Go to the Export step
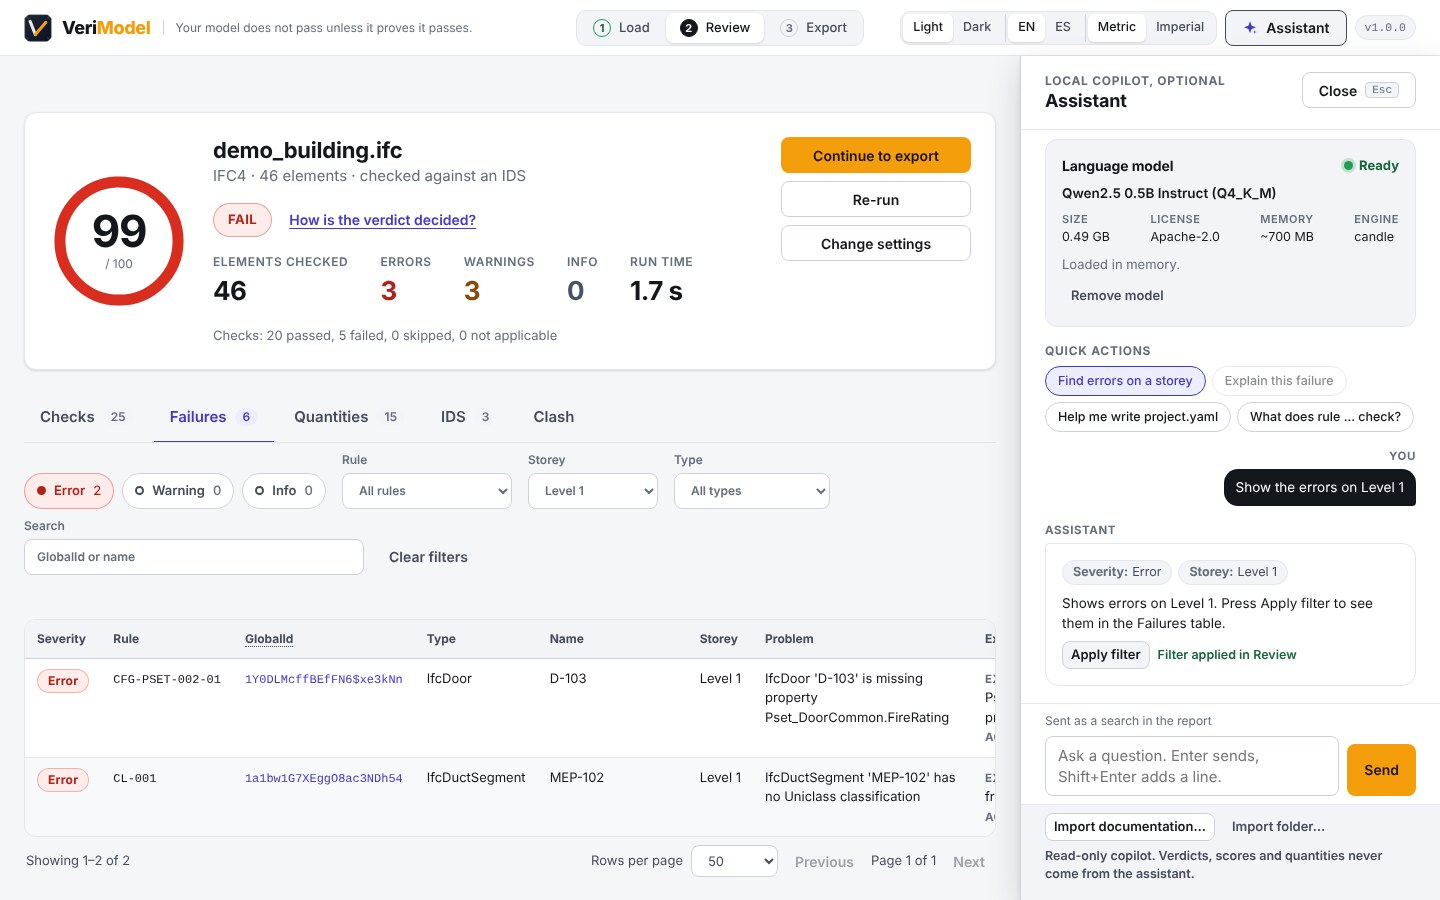The height and width of the screenshot is (900, 1440). [x=815, y=28]
